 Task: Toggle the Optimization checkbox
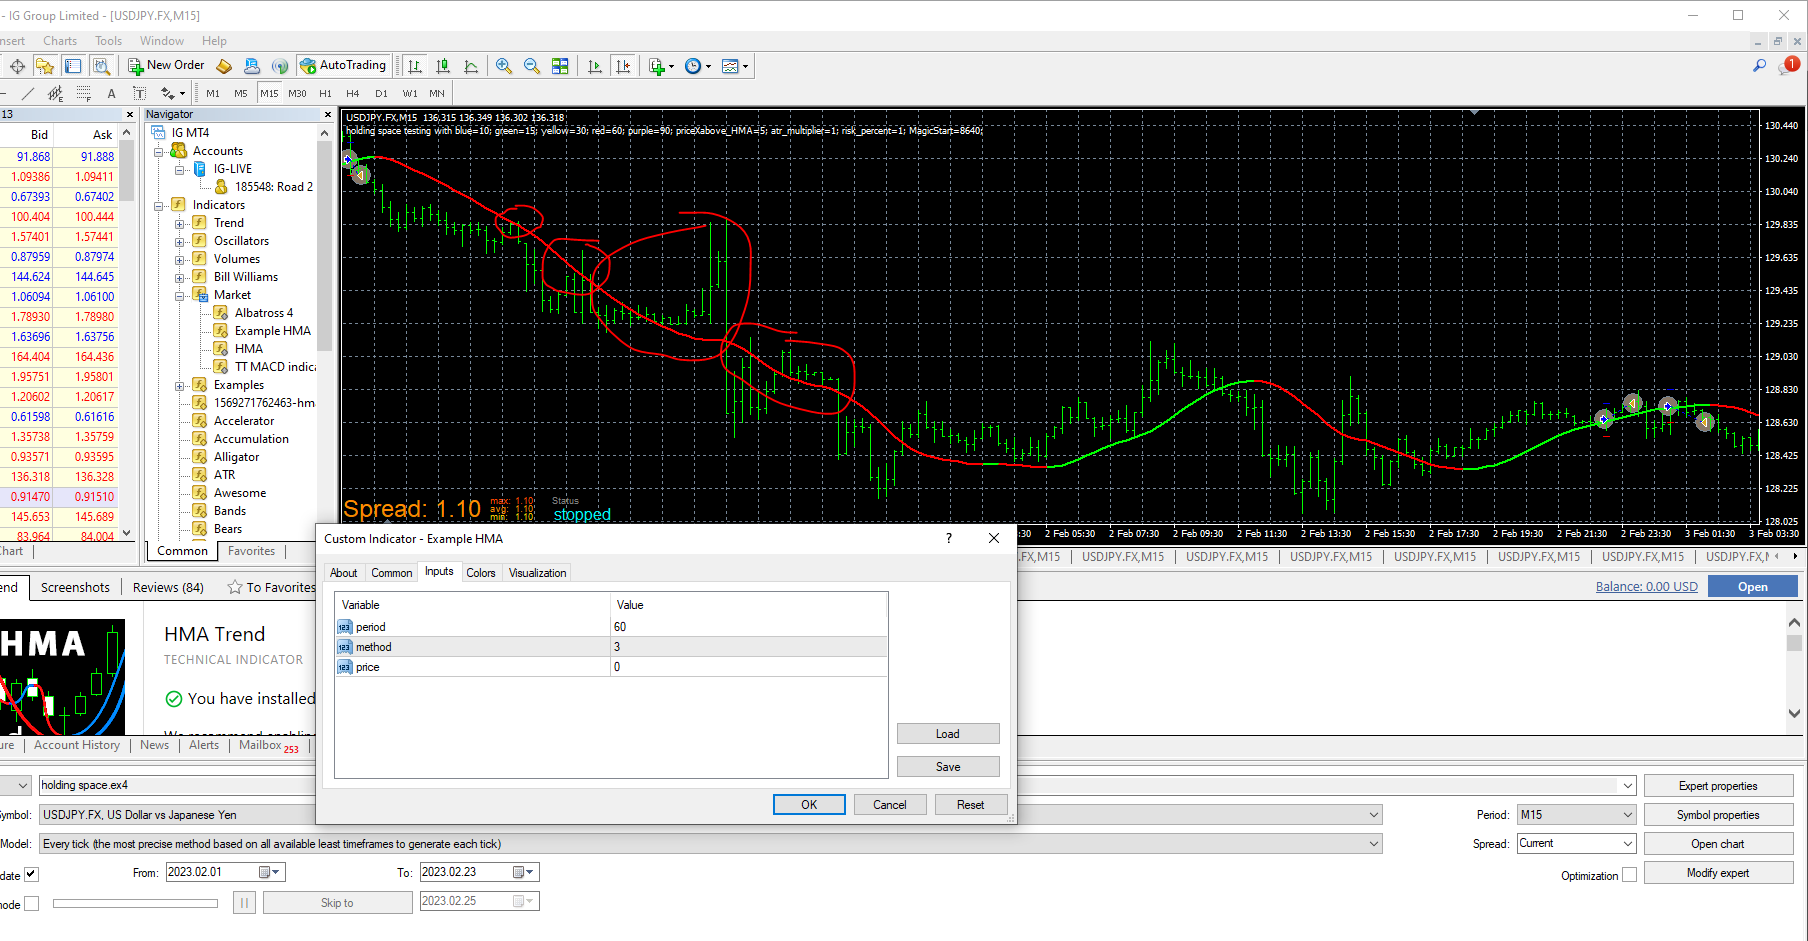pos(1629,875)
